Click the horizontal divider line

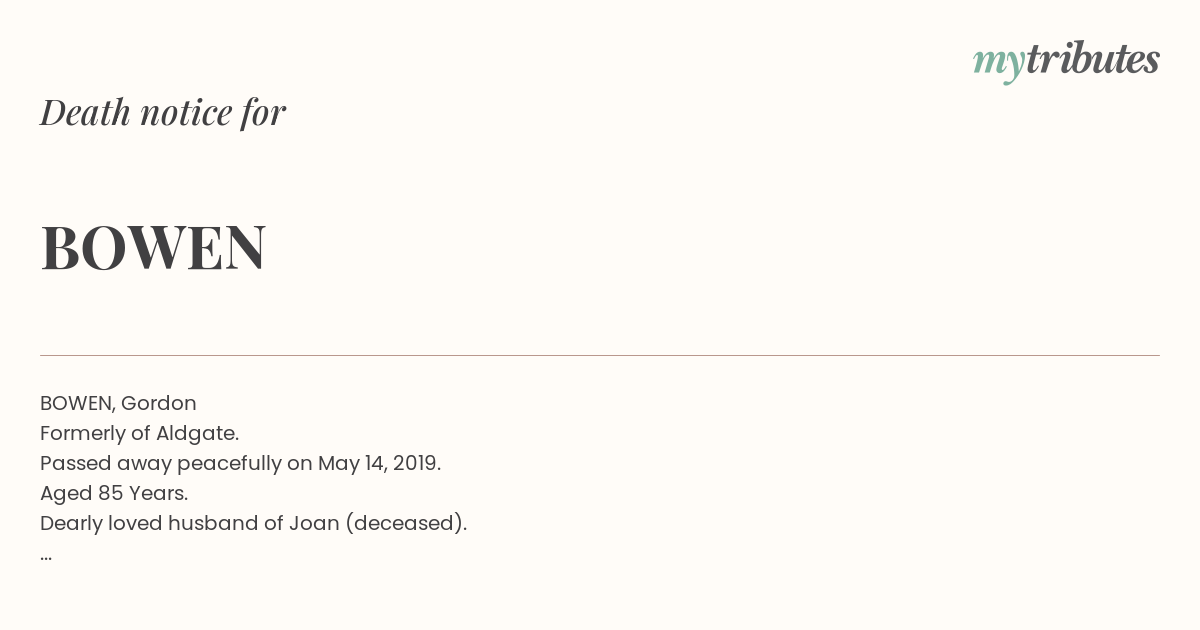(x=600, y=355)
